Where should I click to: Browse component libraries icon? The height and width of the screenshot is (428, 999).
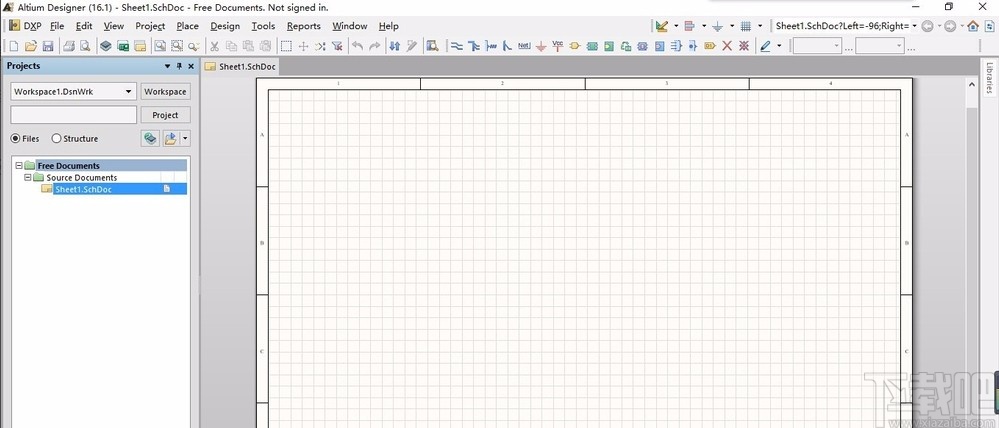pos(433,46)
